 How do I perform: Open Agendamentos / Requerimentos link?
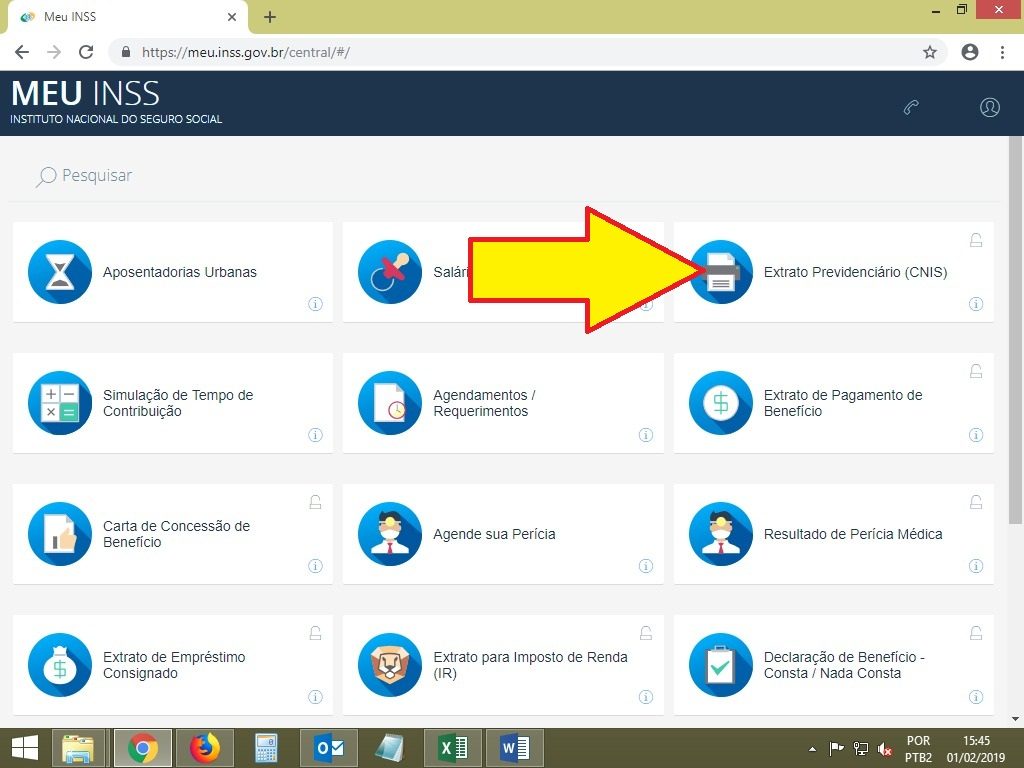point(484,403)
